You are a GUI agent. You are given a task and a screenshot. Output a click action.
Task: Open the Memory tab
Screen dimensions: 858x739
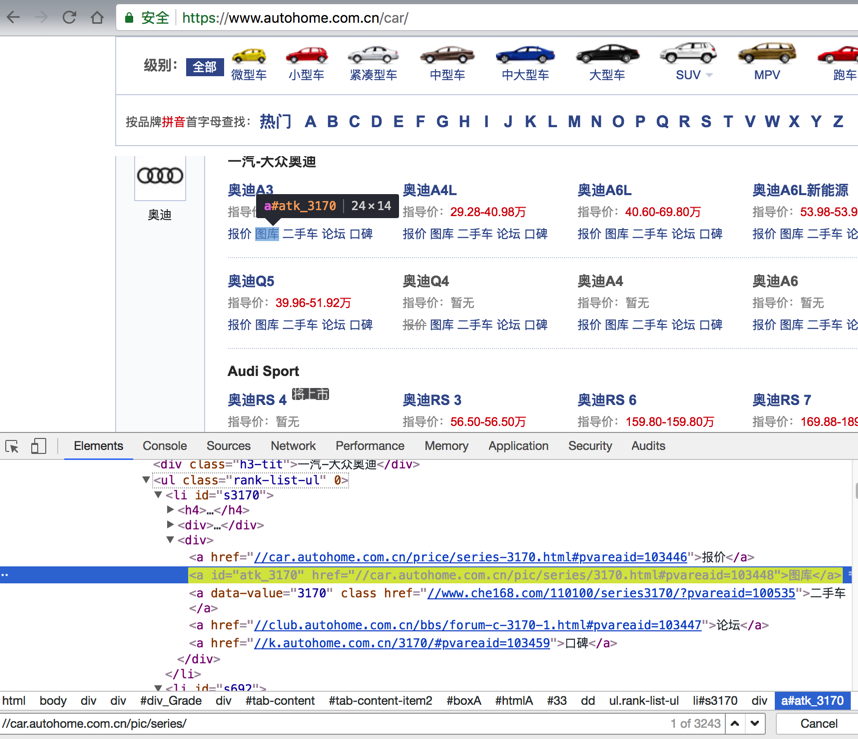click(x=447, y=446)
